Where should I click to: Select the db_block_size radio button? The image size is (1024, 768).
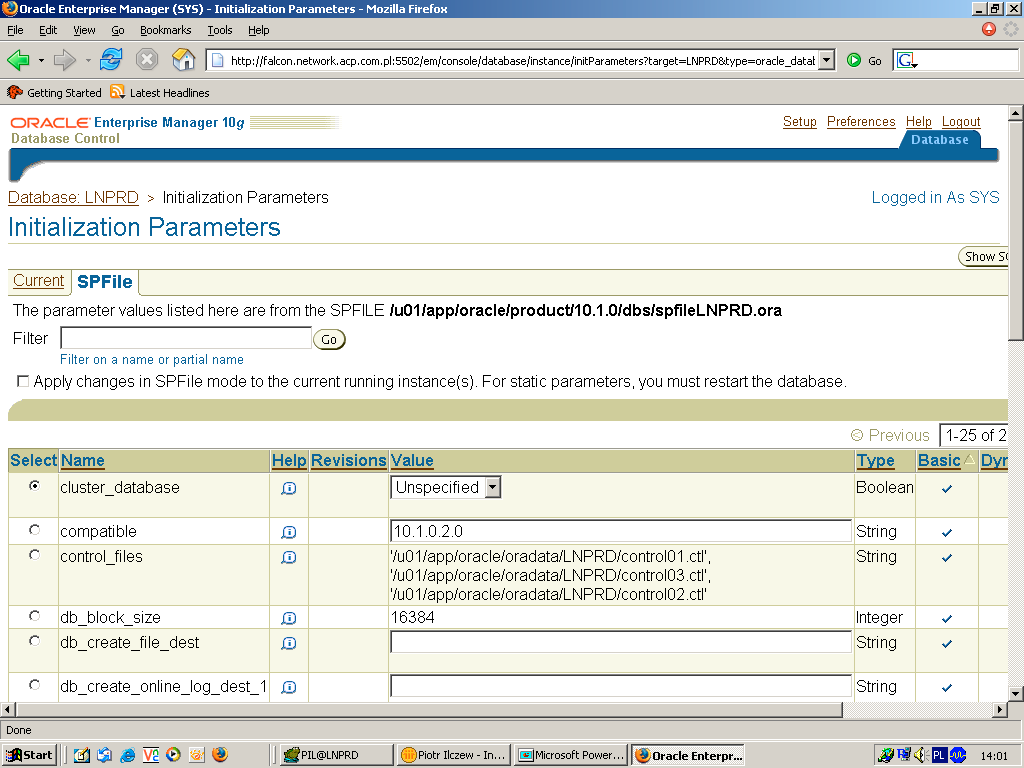tap(35, 615)
